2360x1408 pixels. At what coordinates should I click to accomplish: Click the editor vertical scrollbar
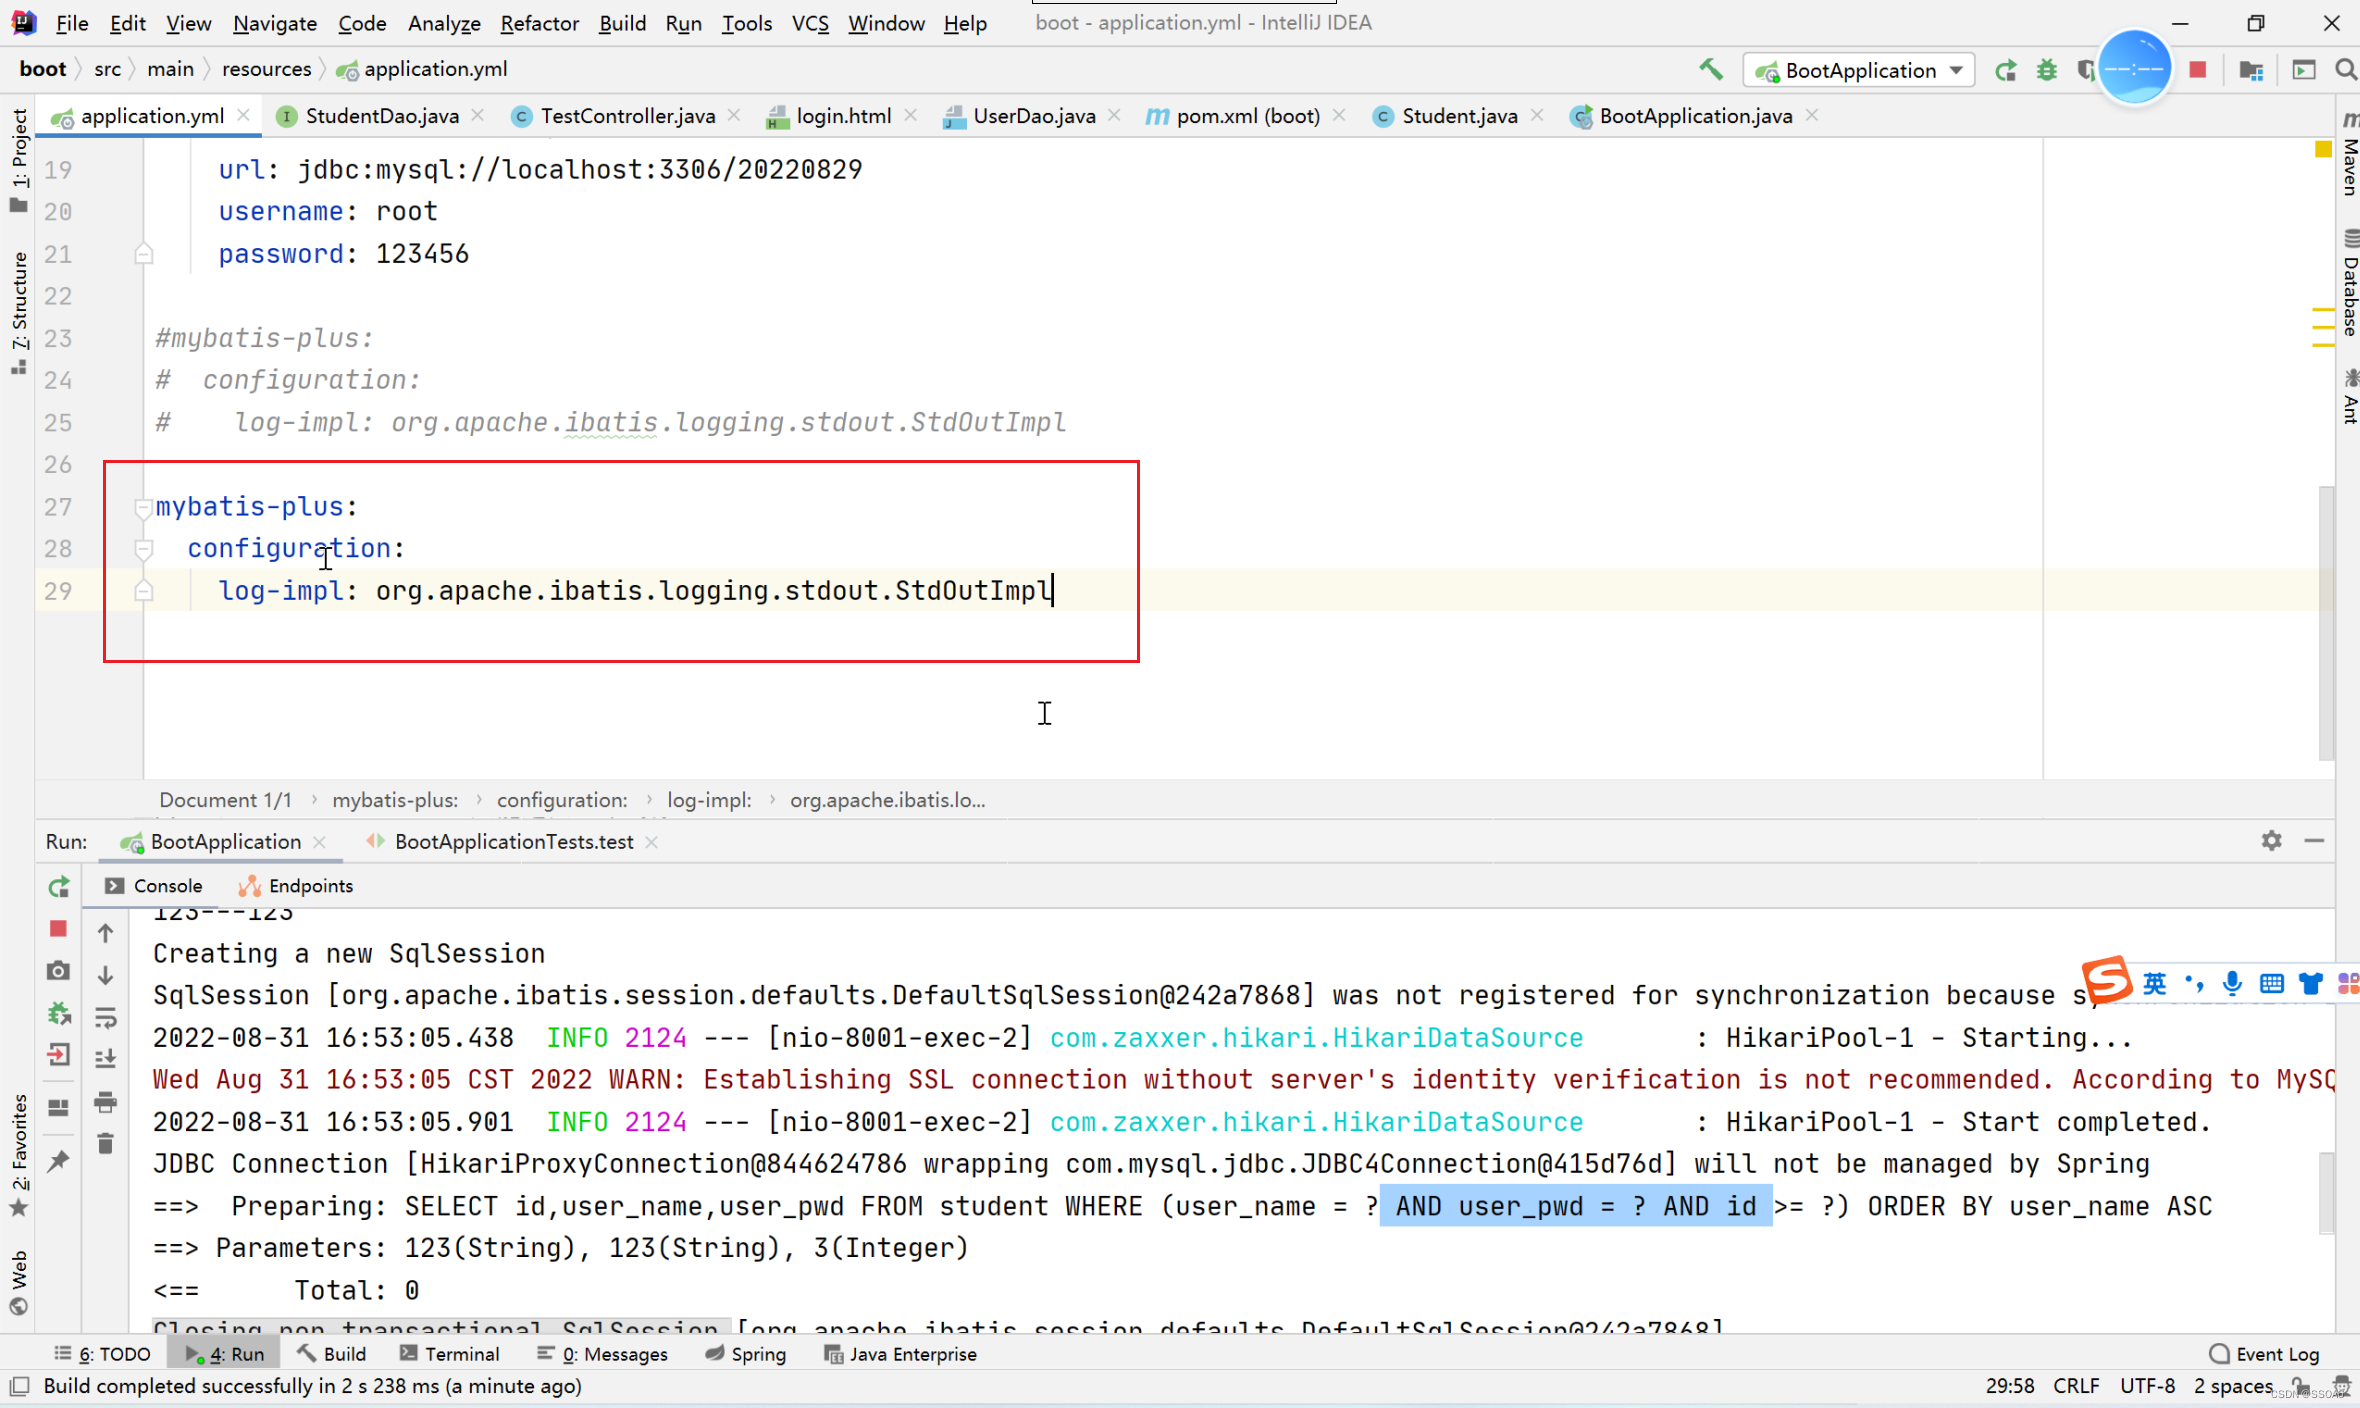click(x=2326, y=622)
